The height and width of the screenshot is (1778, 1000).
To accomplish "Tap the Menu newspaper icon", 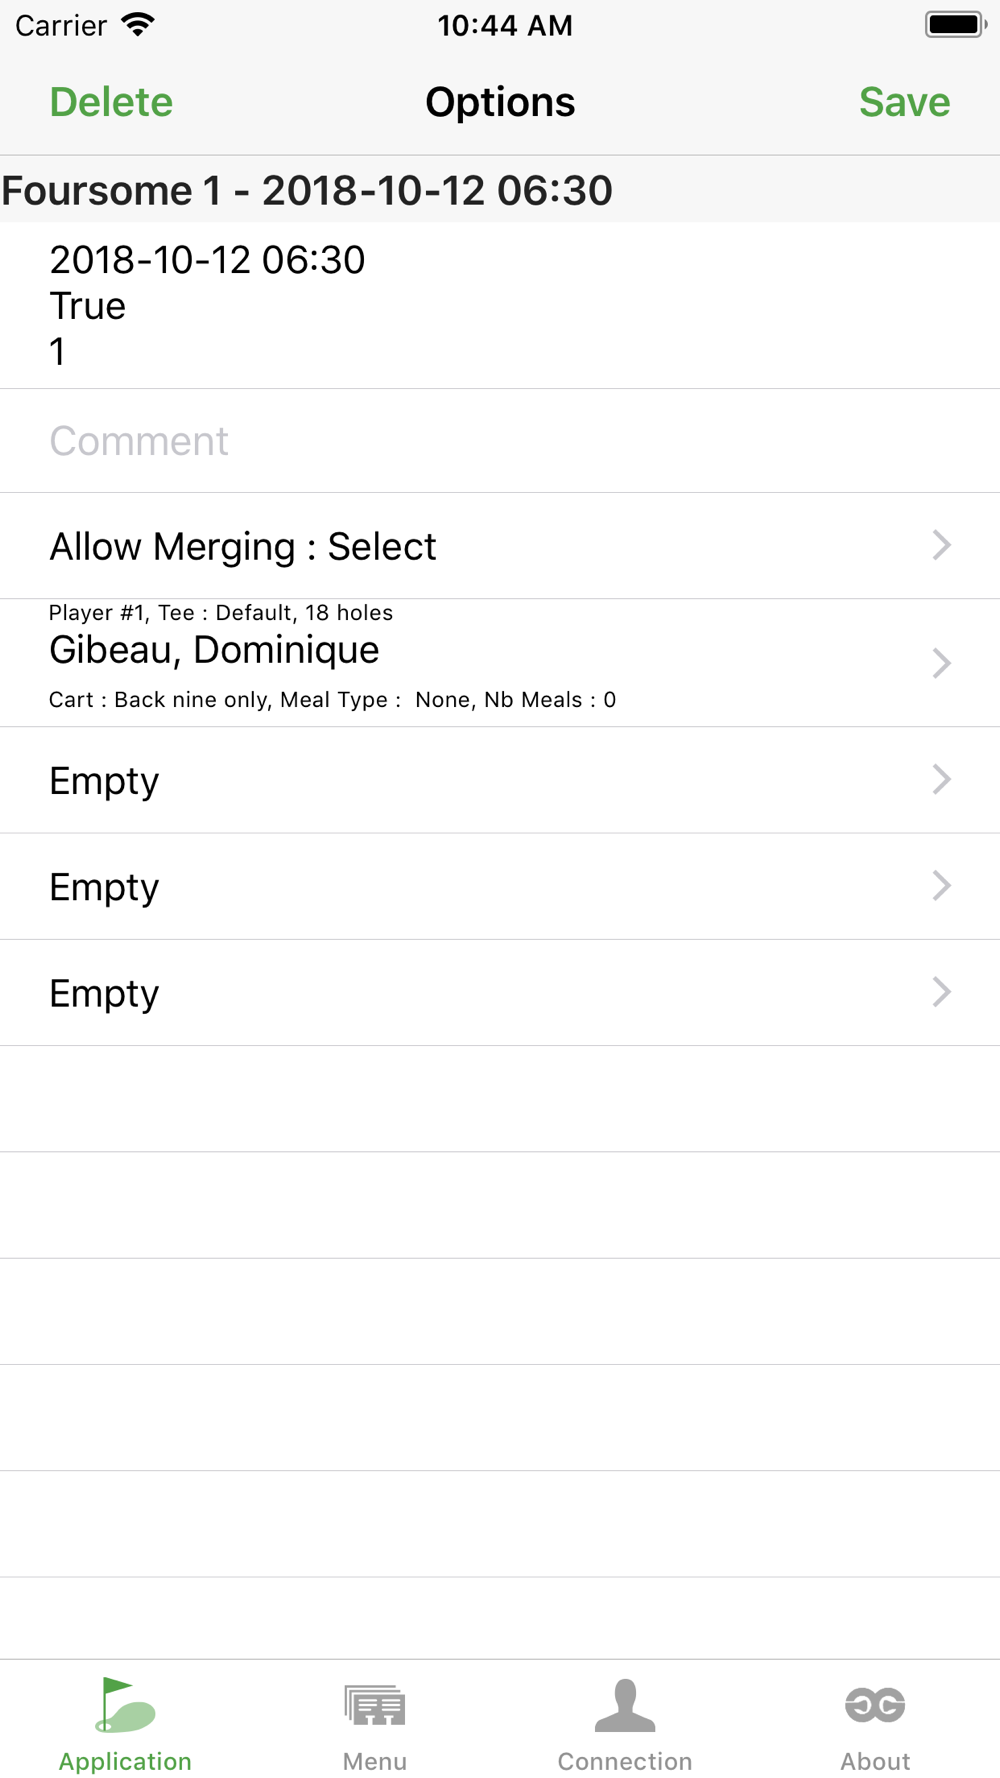I will pyautogui.click(x=375, y=1706).
